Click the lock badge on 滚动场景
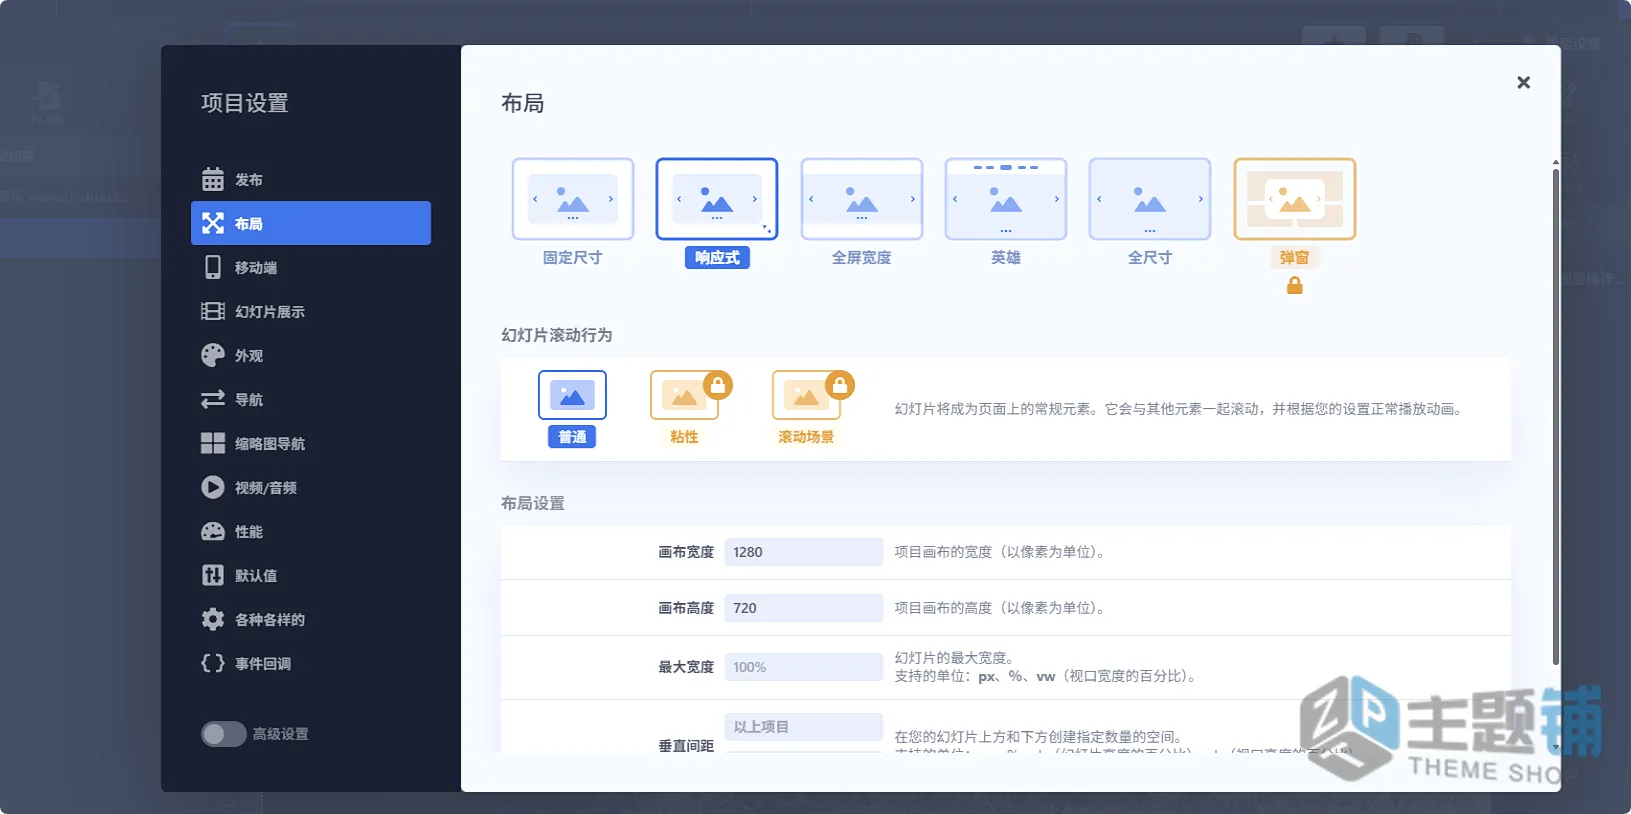 click(840, 385)
